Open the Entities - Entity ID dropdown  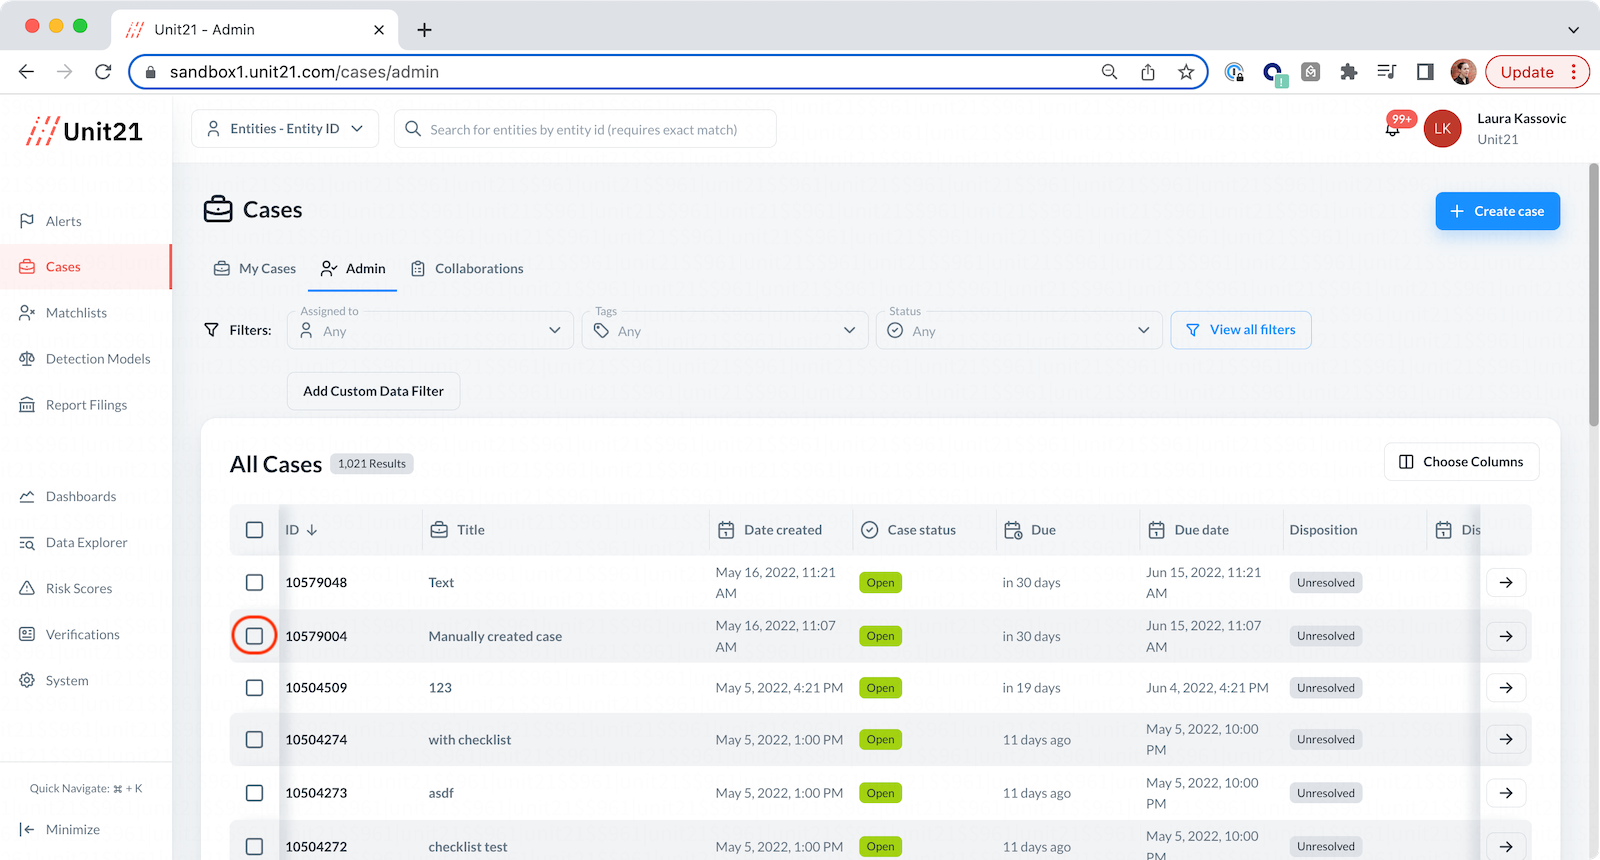coord(285,129)
